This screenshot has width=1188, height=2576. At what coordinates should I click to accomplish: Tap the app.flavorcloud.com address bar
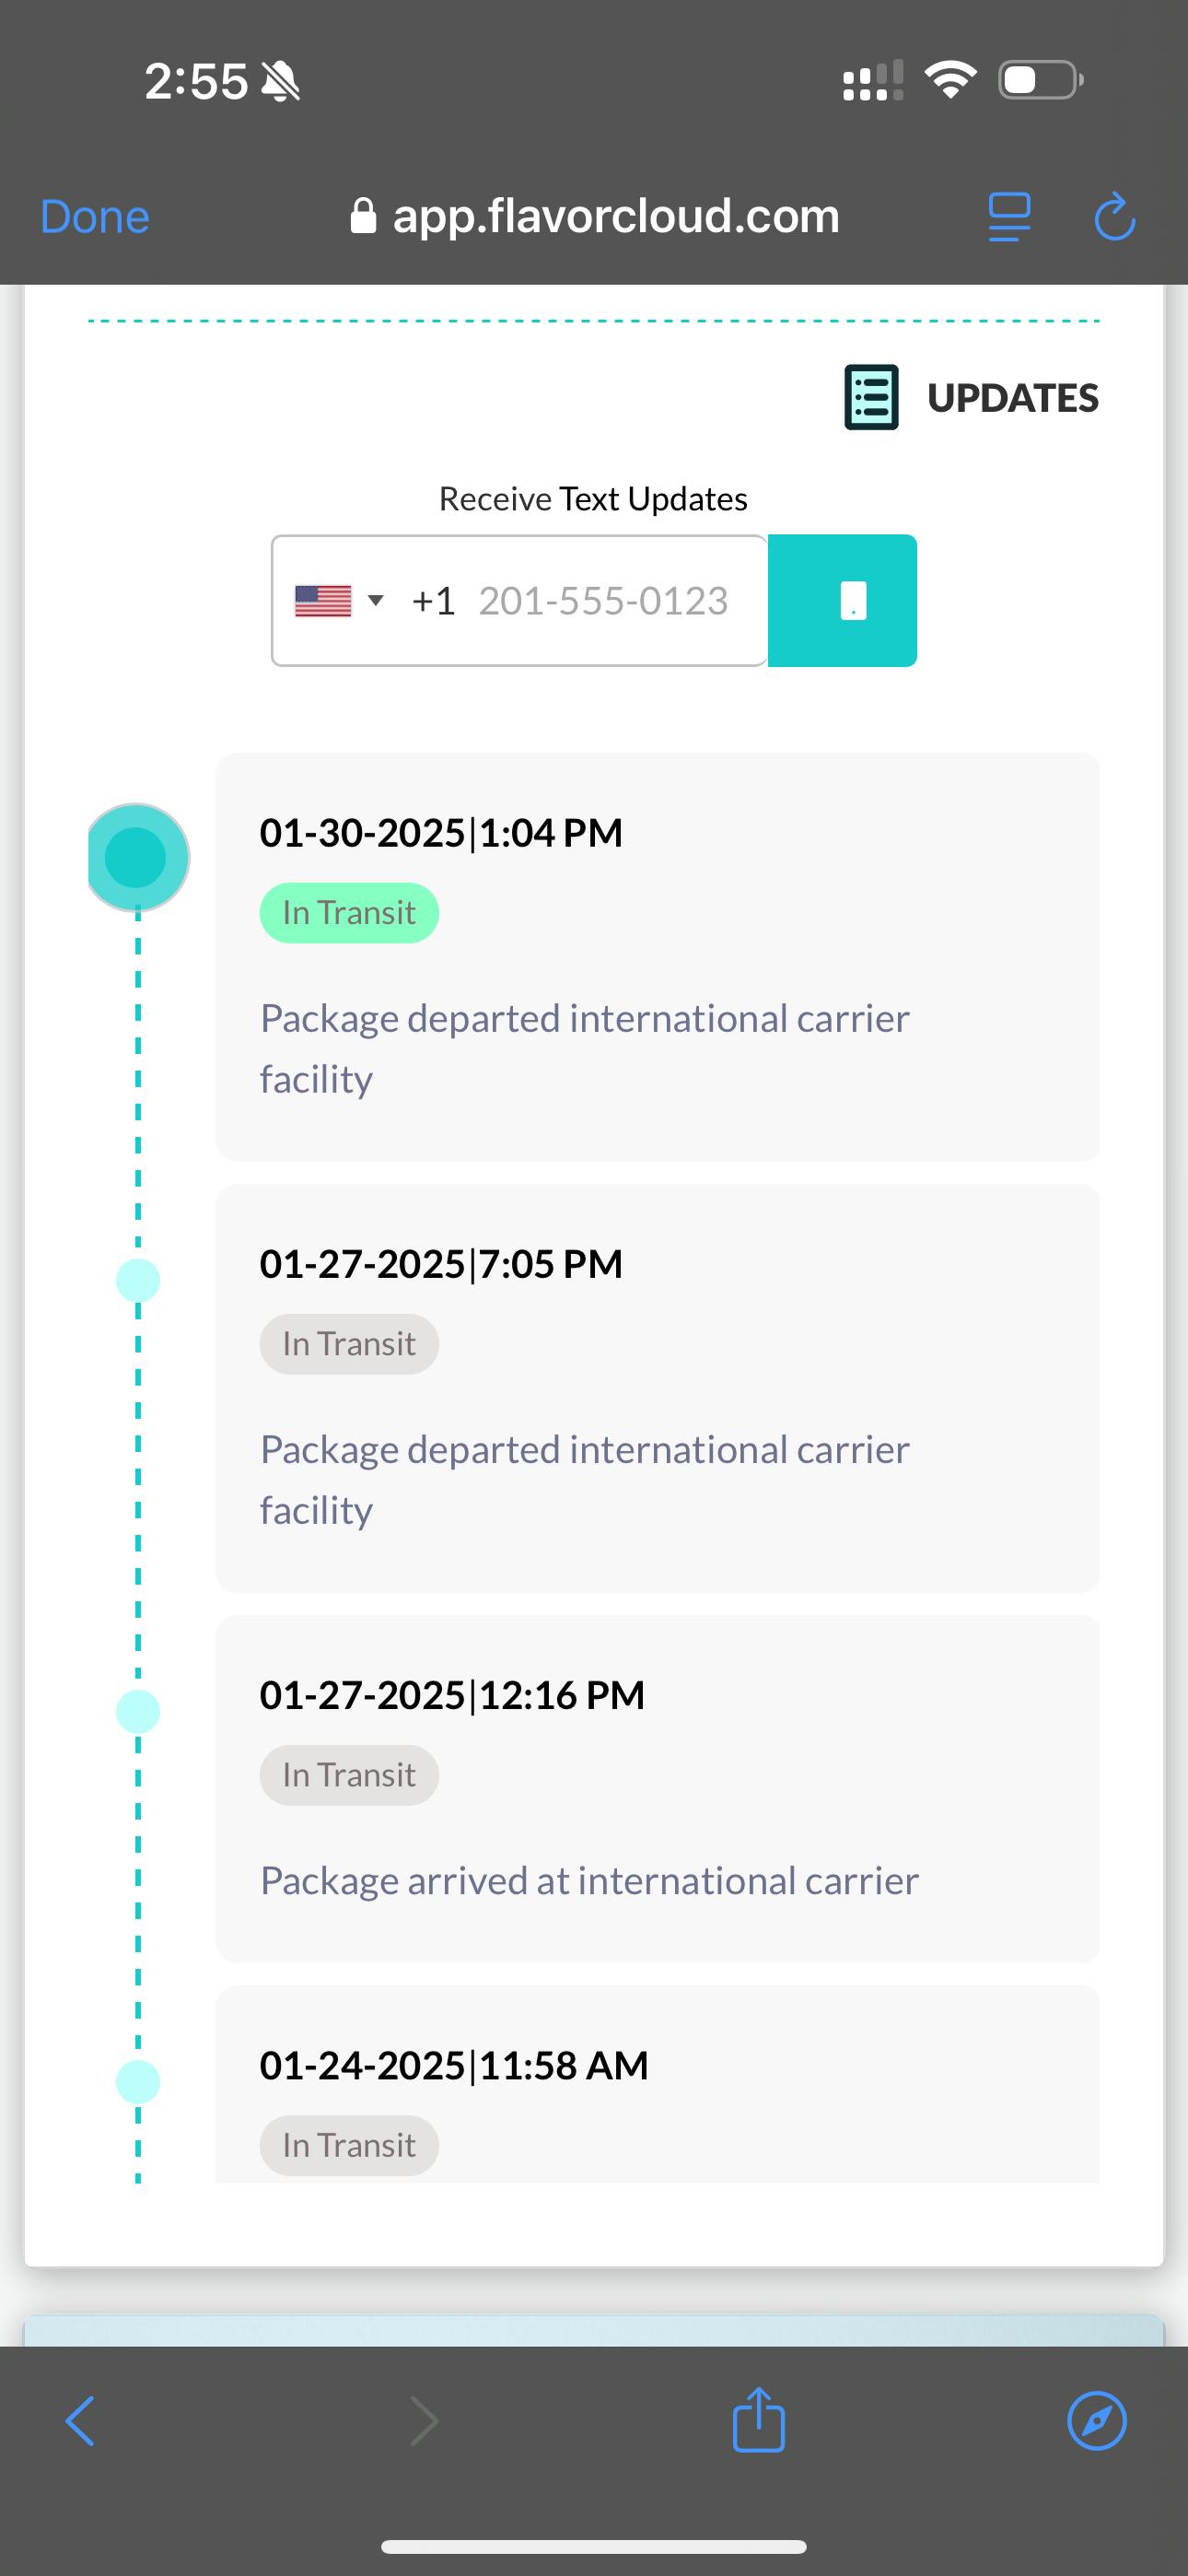tap(595, 217)
